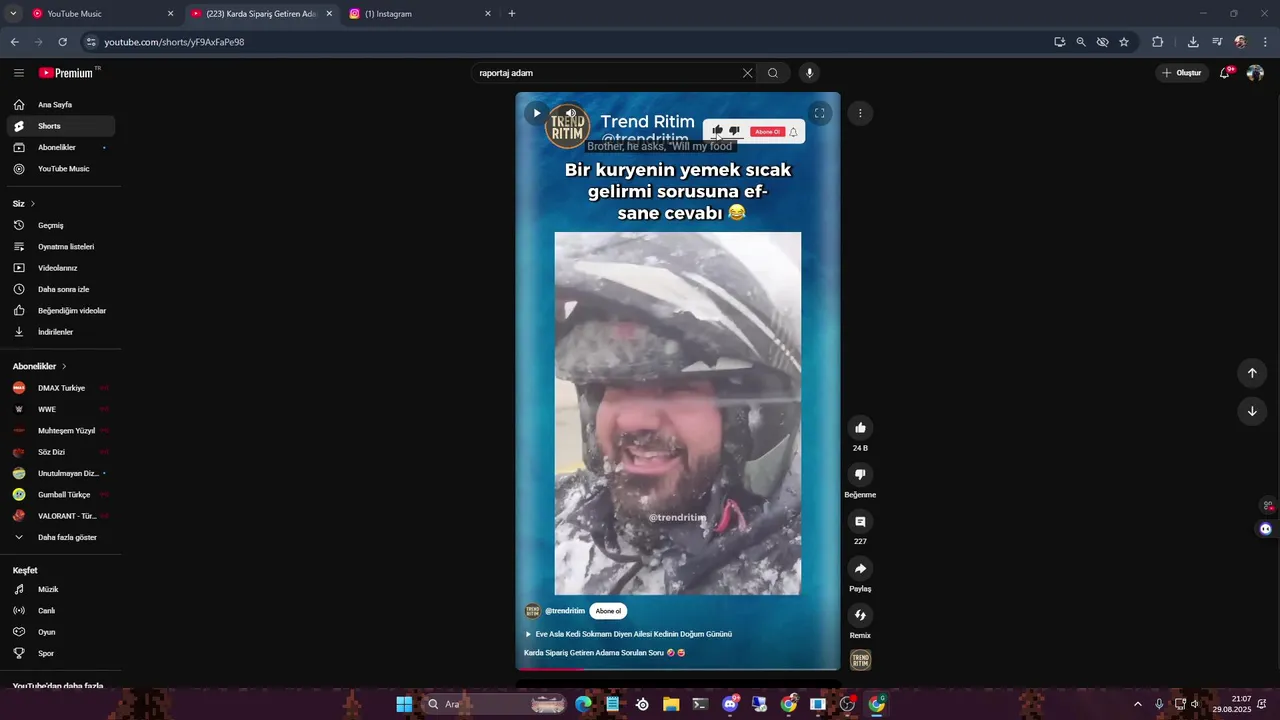Open the YouTube hamburger guide menu
Screen dimensions: 1280x720
[19, 73]
